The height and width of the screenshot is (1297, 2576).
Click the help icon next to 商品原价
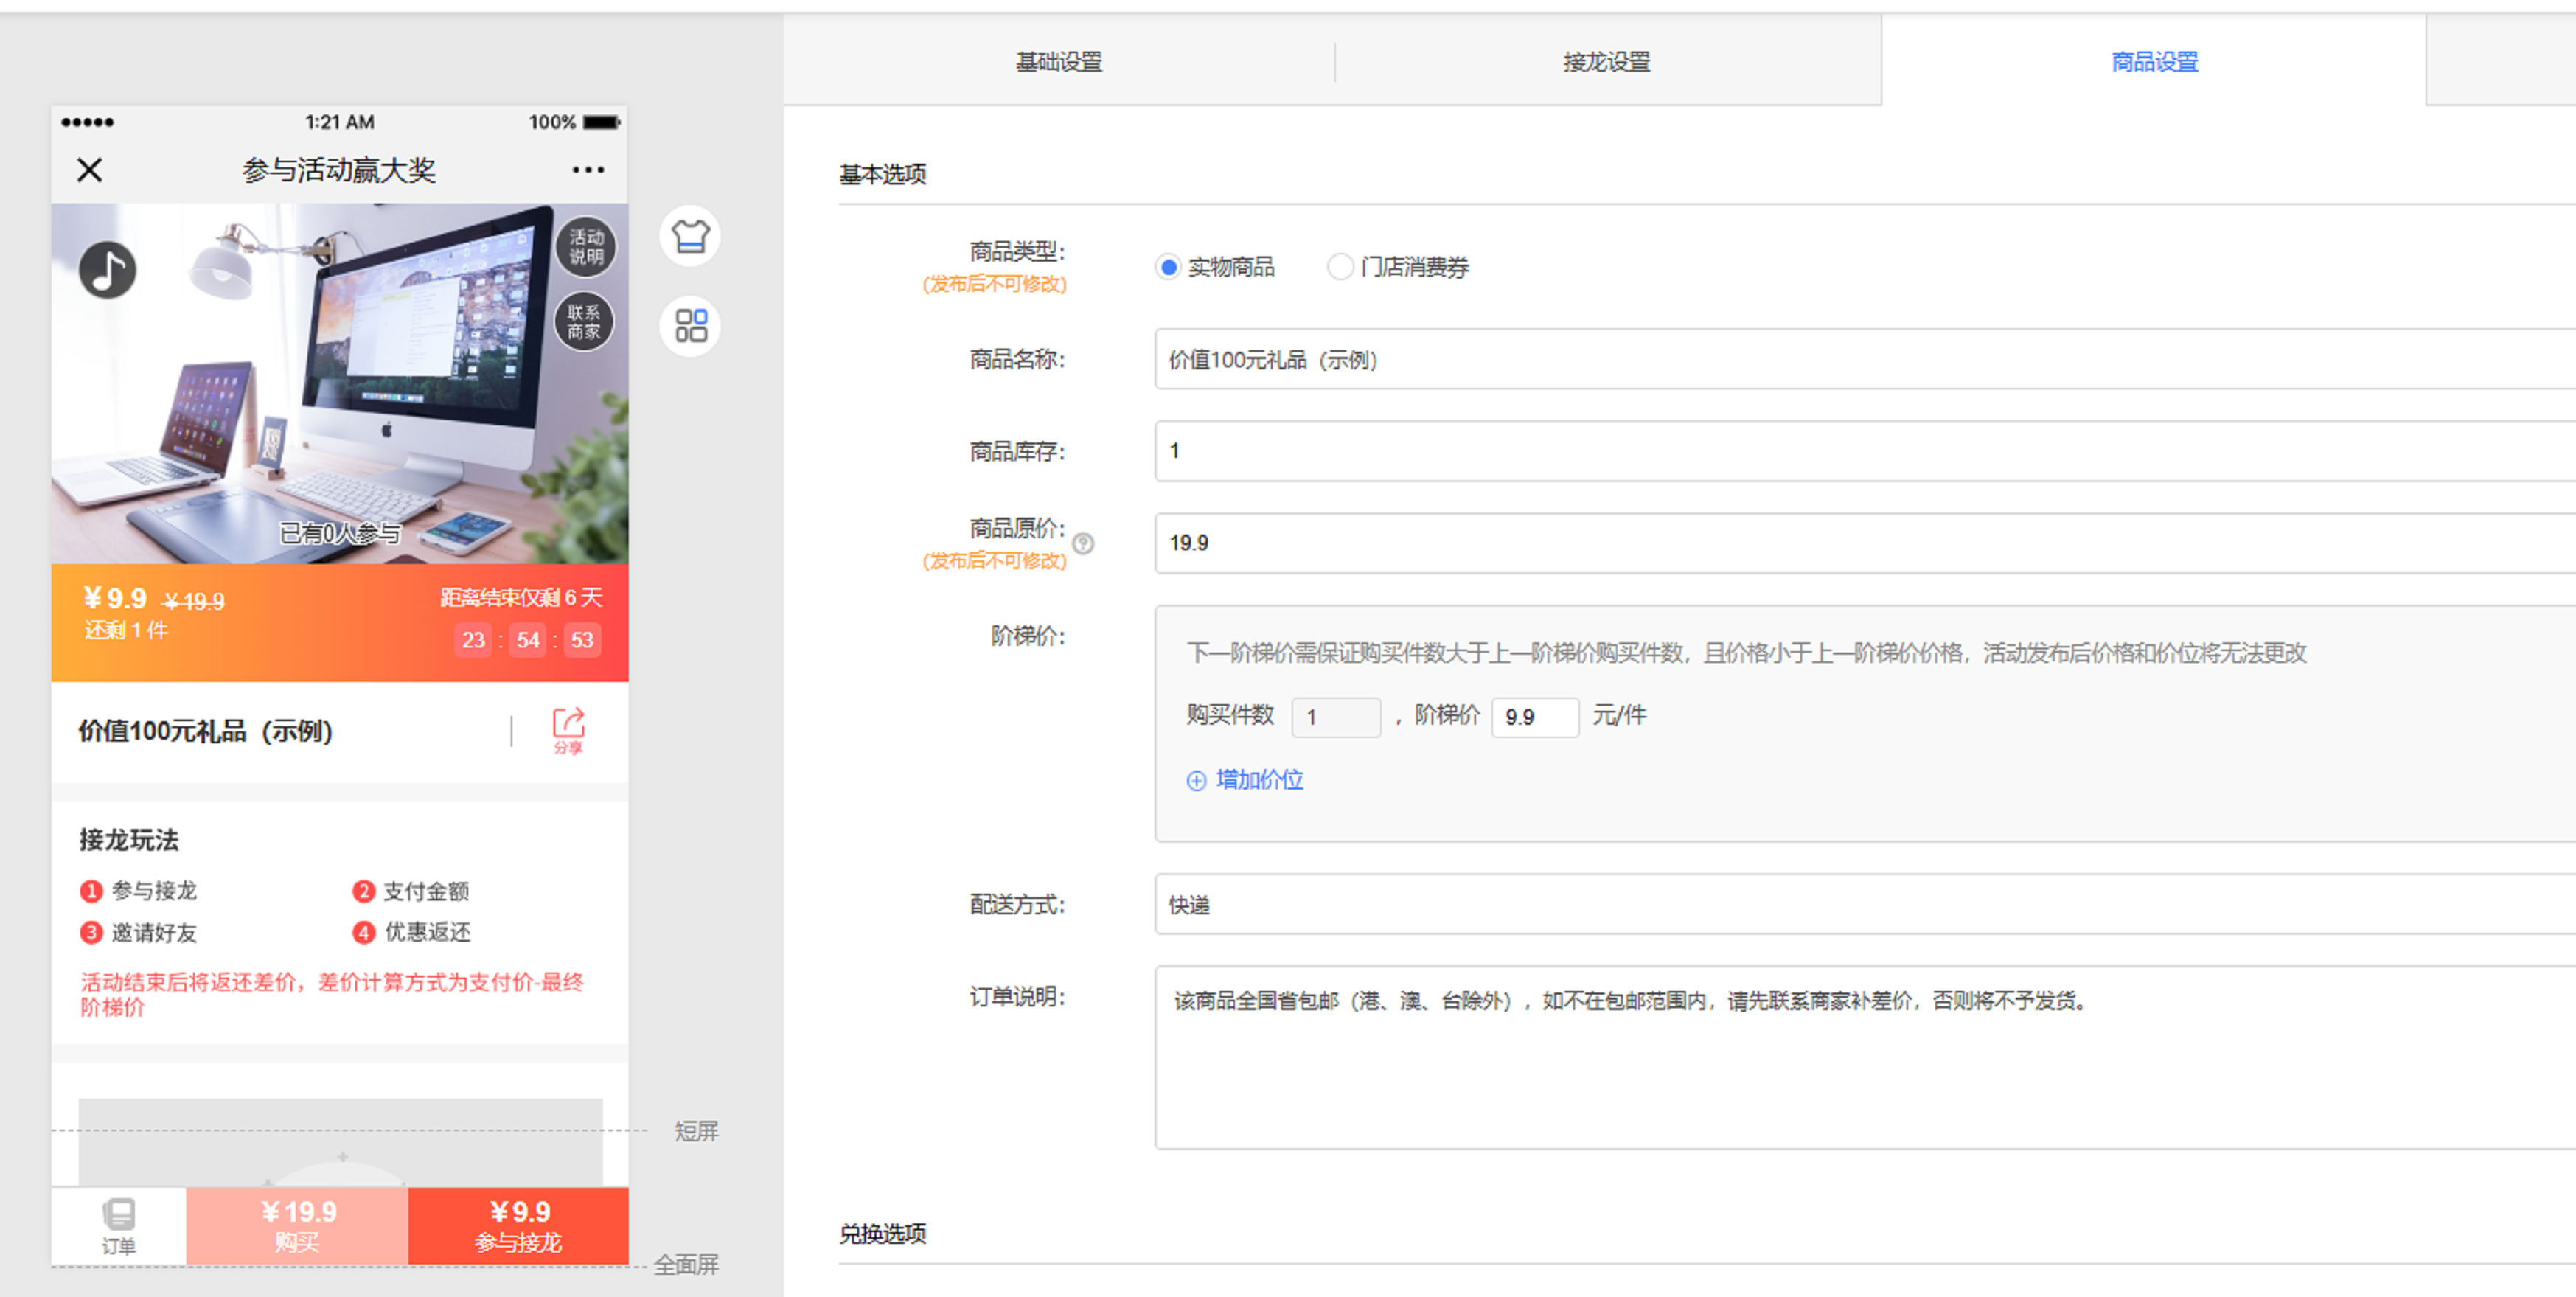coord(1083,543)
